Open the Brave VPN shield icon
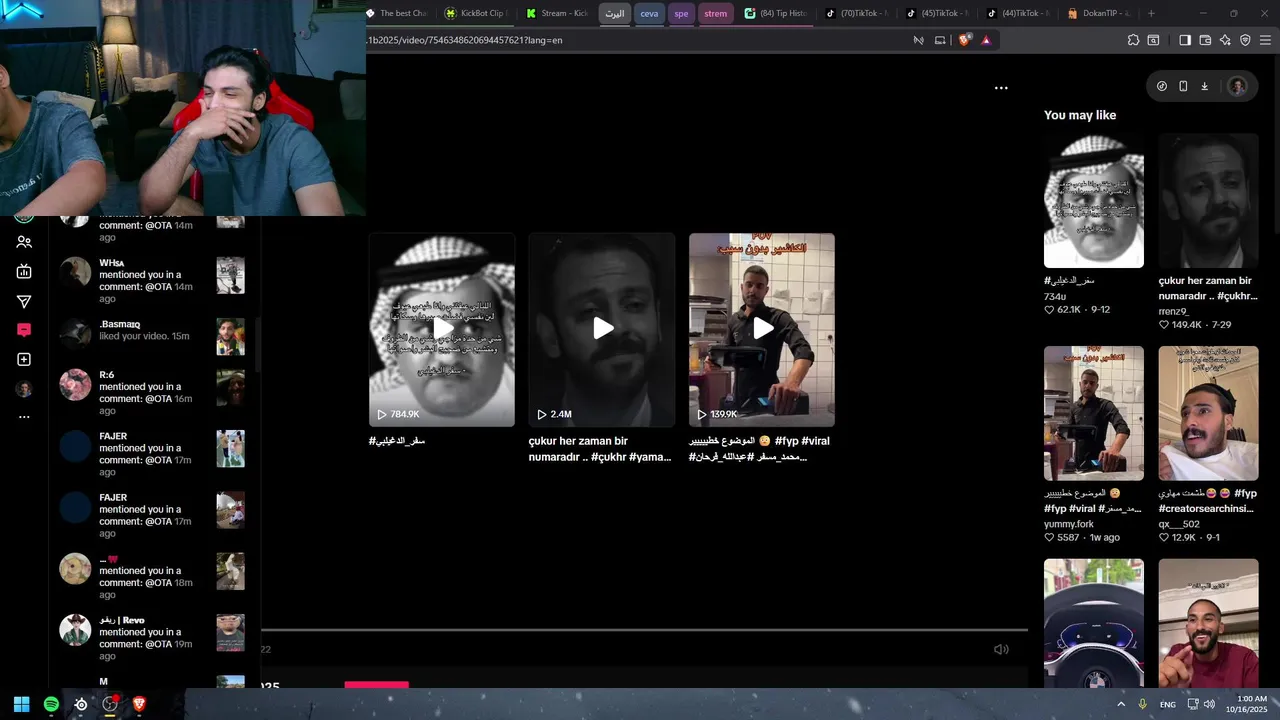This screenshot has height=720, width=1280. click(x=1245, y=40)
